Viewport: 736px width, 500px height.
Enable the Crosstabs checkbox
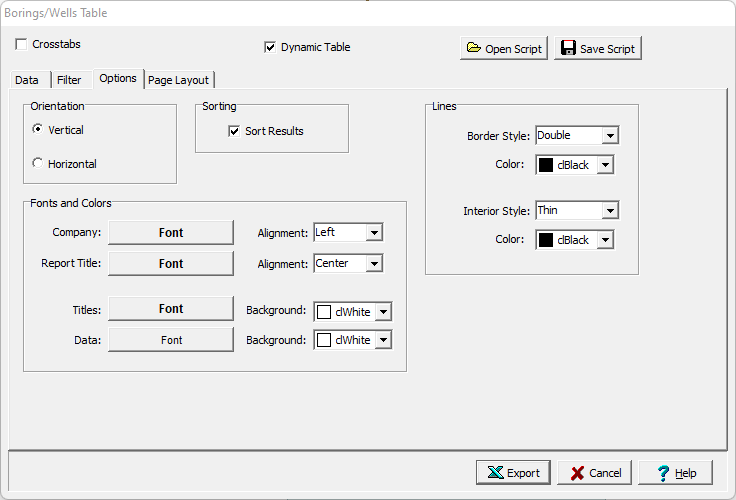22,45
